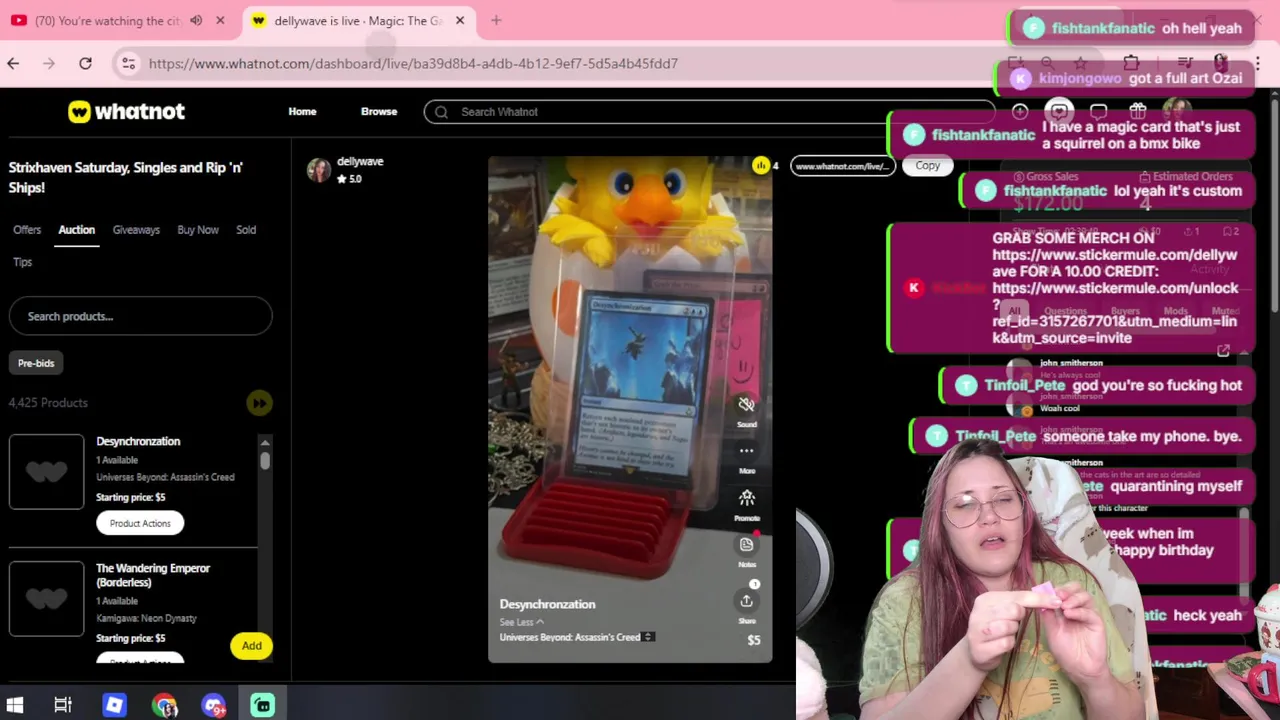Screen dimensions: 1280x720
Task: Copy the live stream link
Action: point(928,166)
